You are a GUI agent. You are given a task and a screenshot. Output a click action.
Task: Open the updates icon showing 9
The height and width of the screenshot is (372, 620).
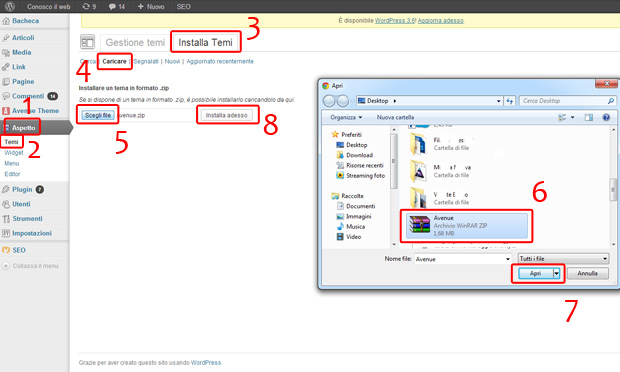coord(89,6)
